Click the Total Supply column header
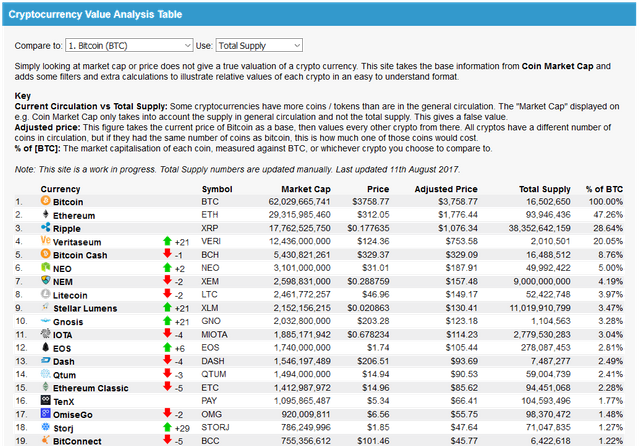The image size is (640, 446). tap(544, 189)
